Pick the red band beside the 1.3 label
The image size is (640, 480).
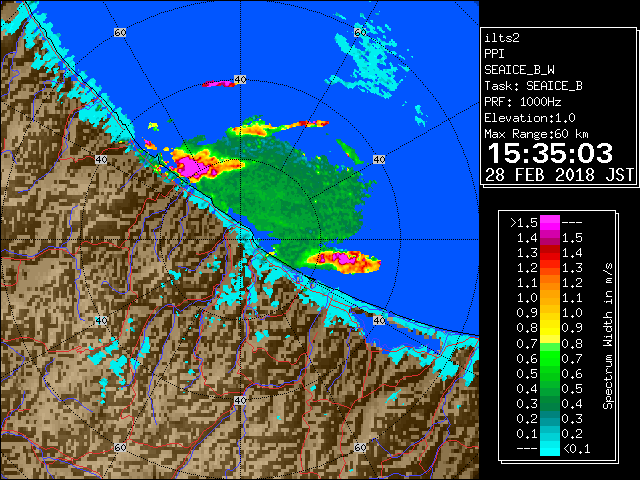pos(550,253)
